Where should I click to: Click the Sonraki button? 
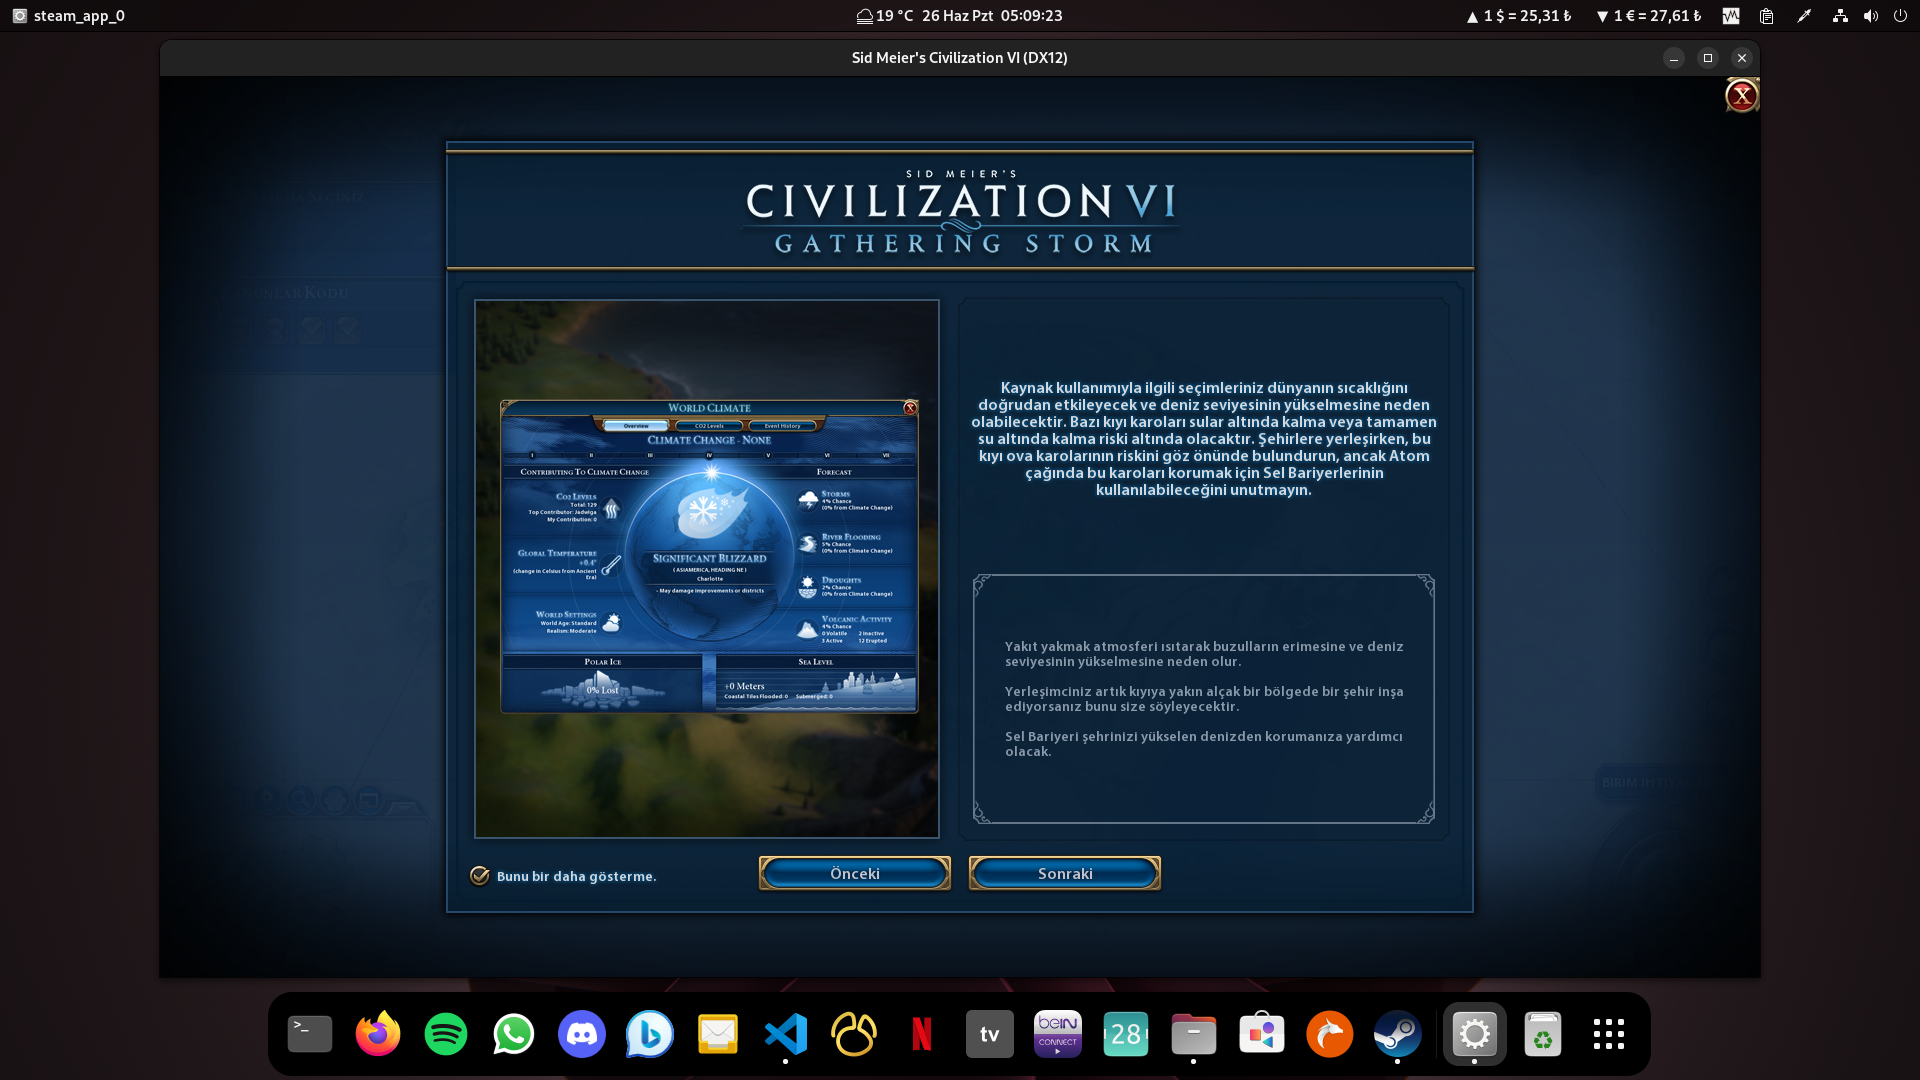1064,873
